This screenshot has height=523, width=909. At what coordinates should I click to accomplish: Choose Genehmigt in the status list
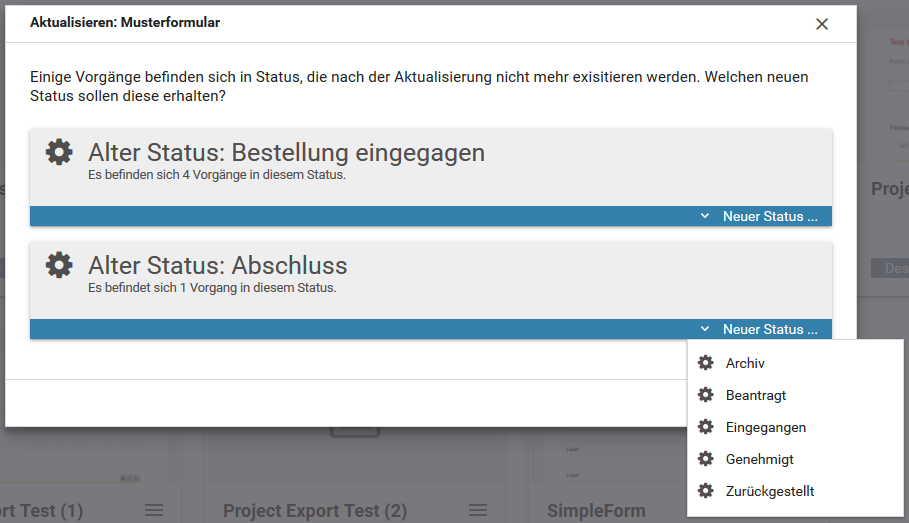point(759,459)
